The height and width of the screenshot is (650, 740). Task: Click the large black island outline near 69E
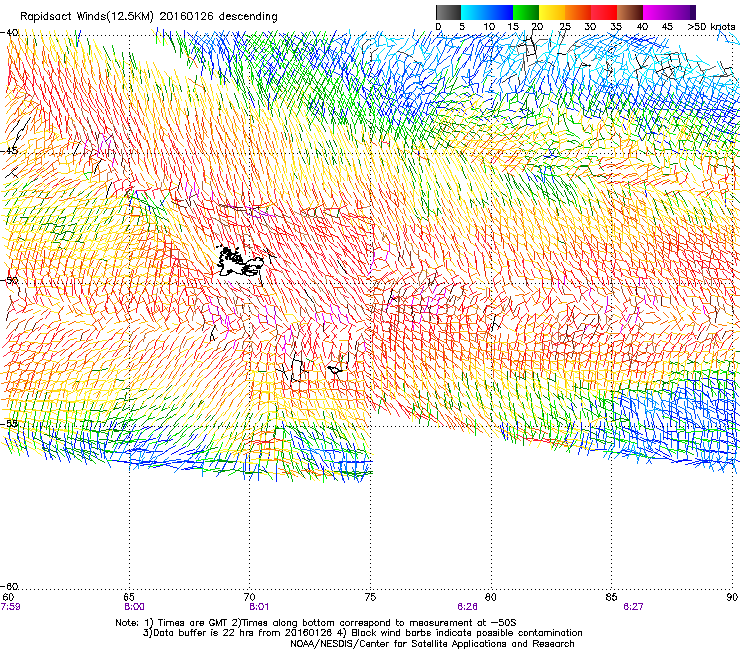[239, 261]
